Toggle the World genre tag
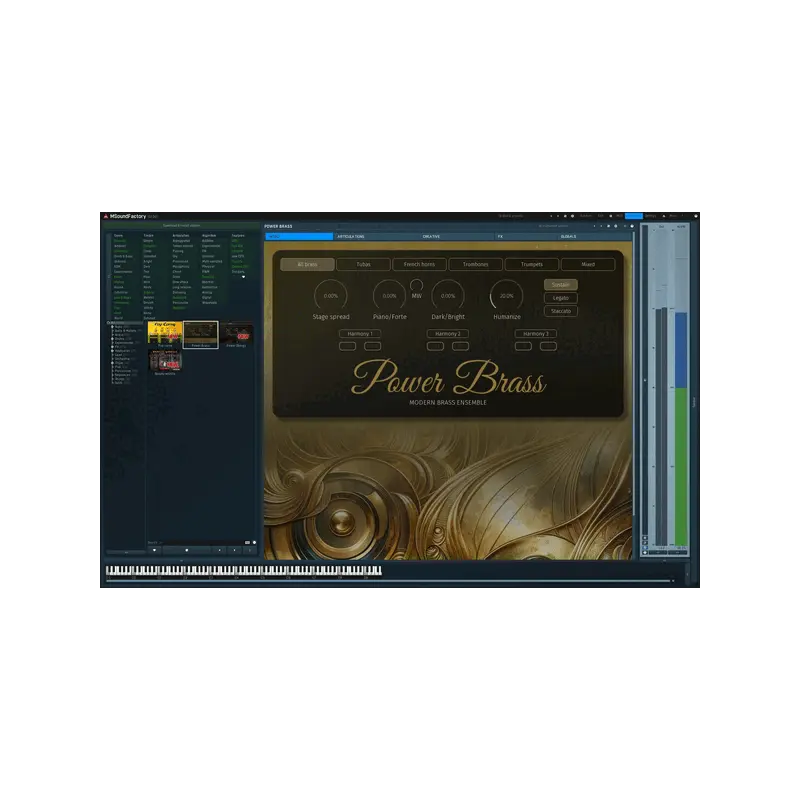 tap(118, 318)
